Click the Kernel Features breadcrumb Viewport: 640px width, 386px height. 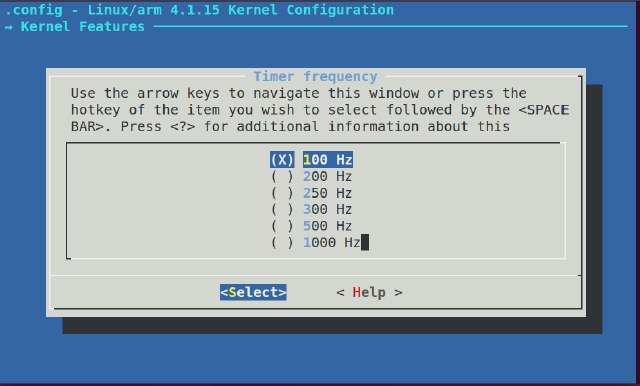pyautogui.click(x=83, y=27)
